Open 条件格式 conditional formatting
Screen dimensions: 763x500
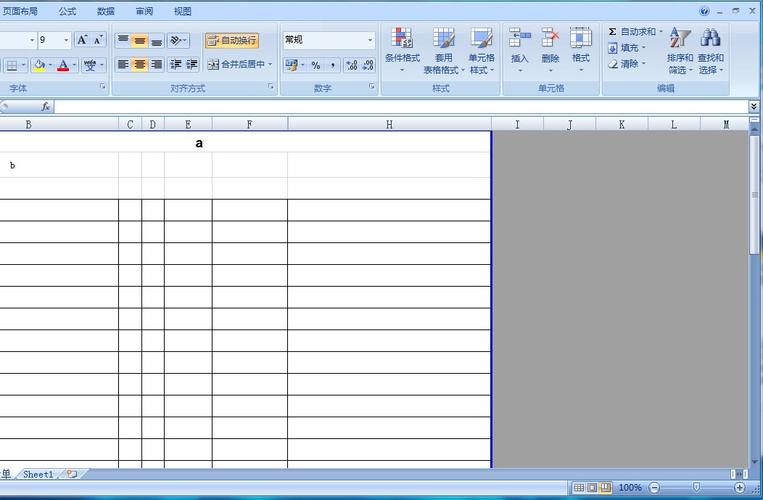tap(402, 50)
